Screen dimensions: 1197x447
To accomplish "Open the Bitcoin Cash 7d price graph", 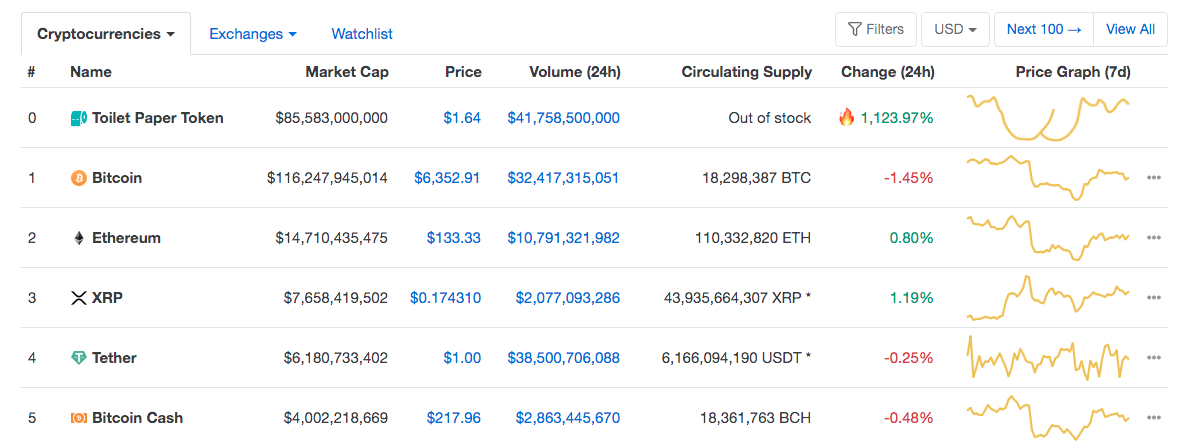I will (x=1049, y=417).
